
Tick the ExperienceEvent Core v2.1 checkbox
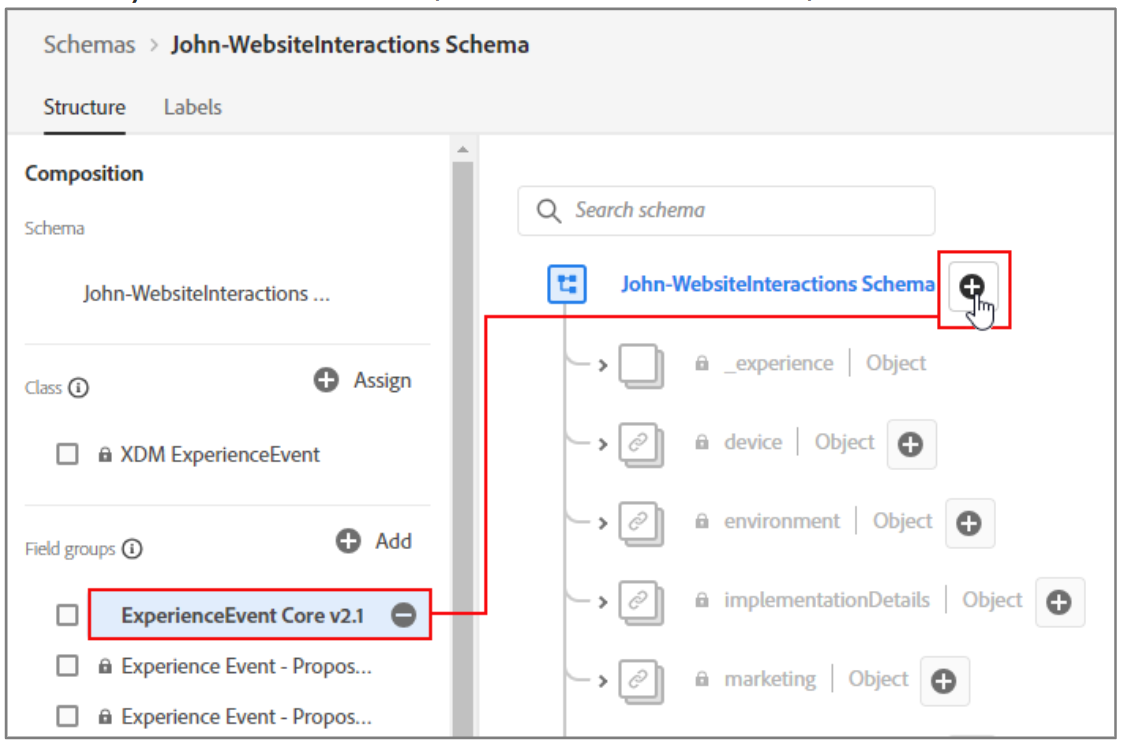(67, 615)
